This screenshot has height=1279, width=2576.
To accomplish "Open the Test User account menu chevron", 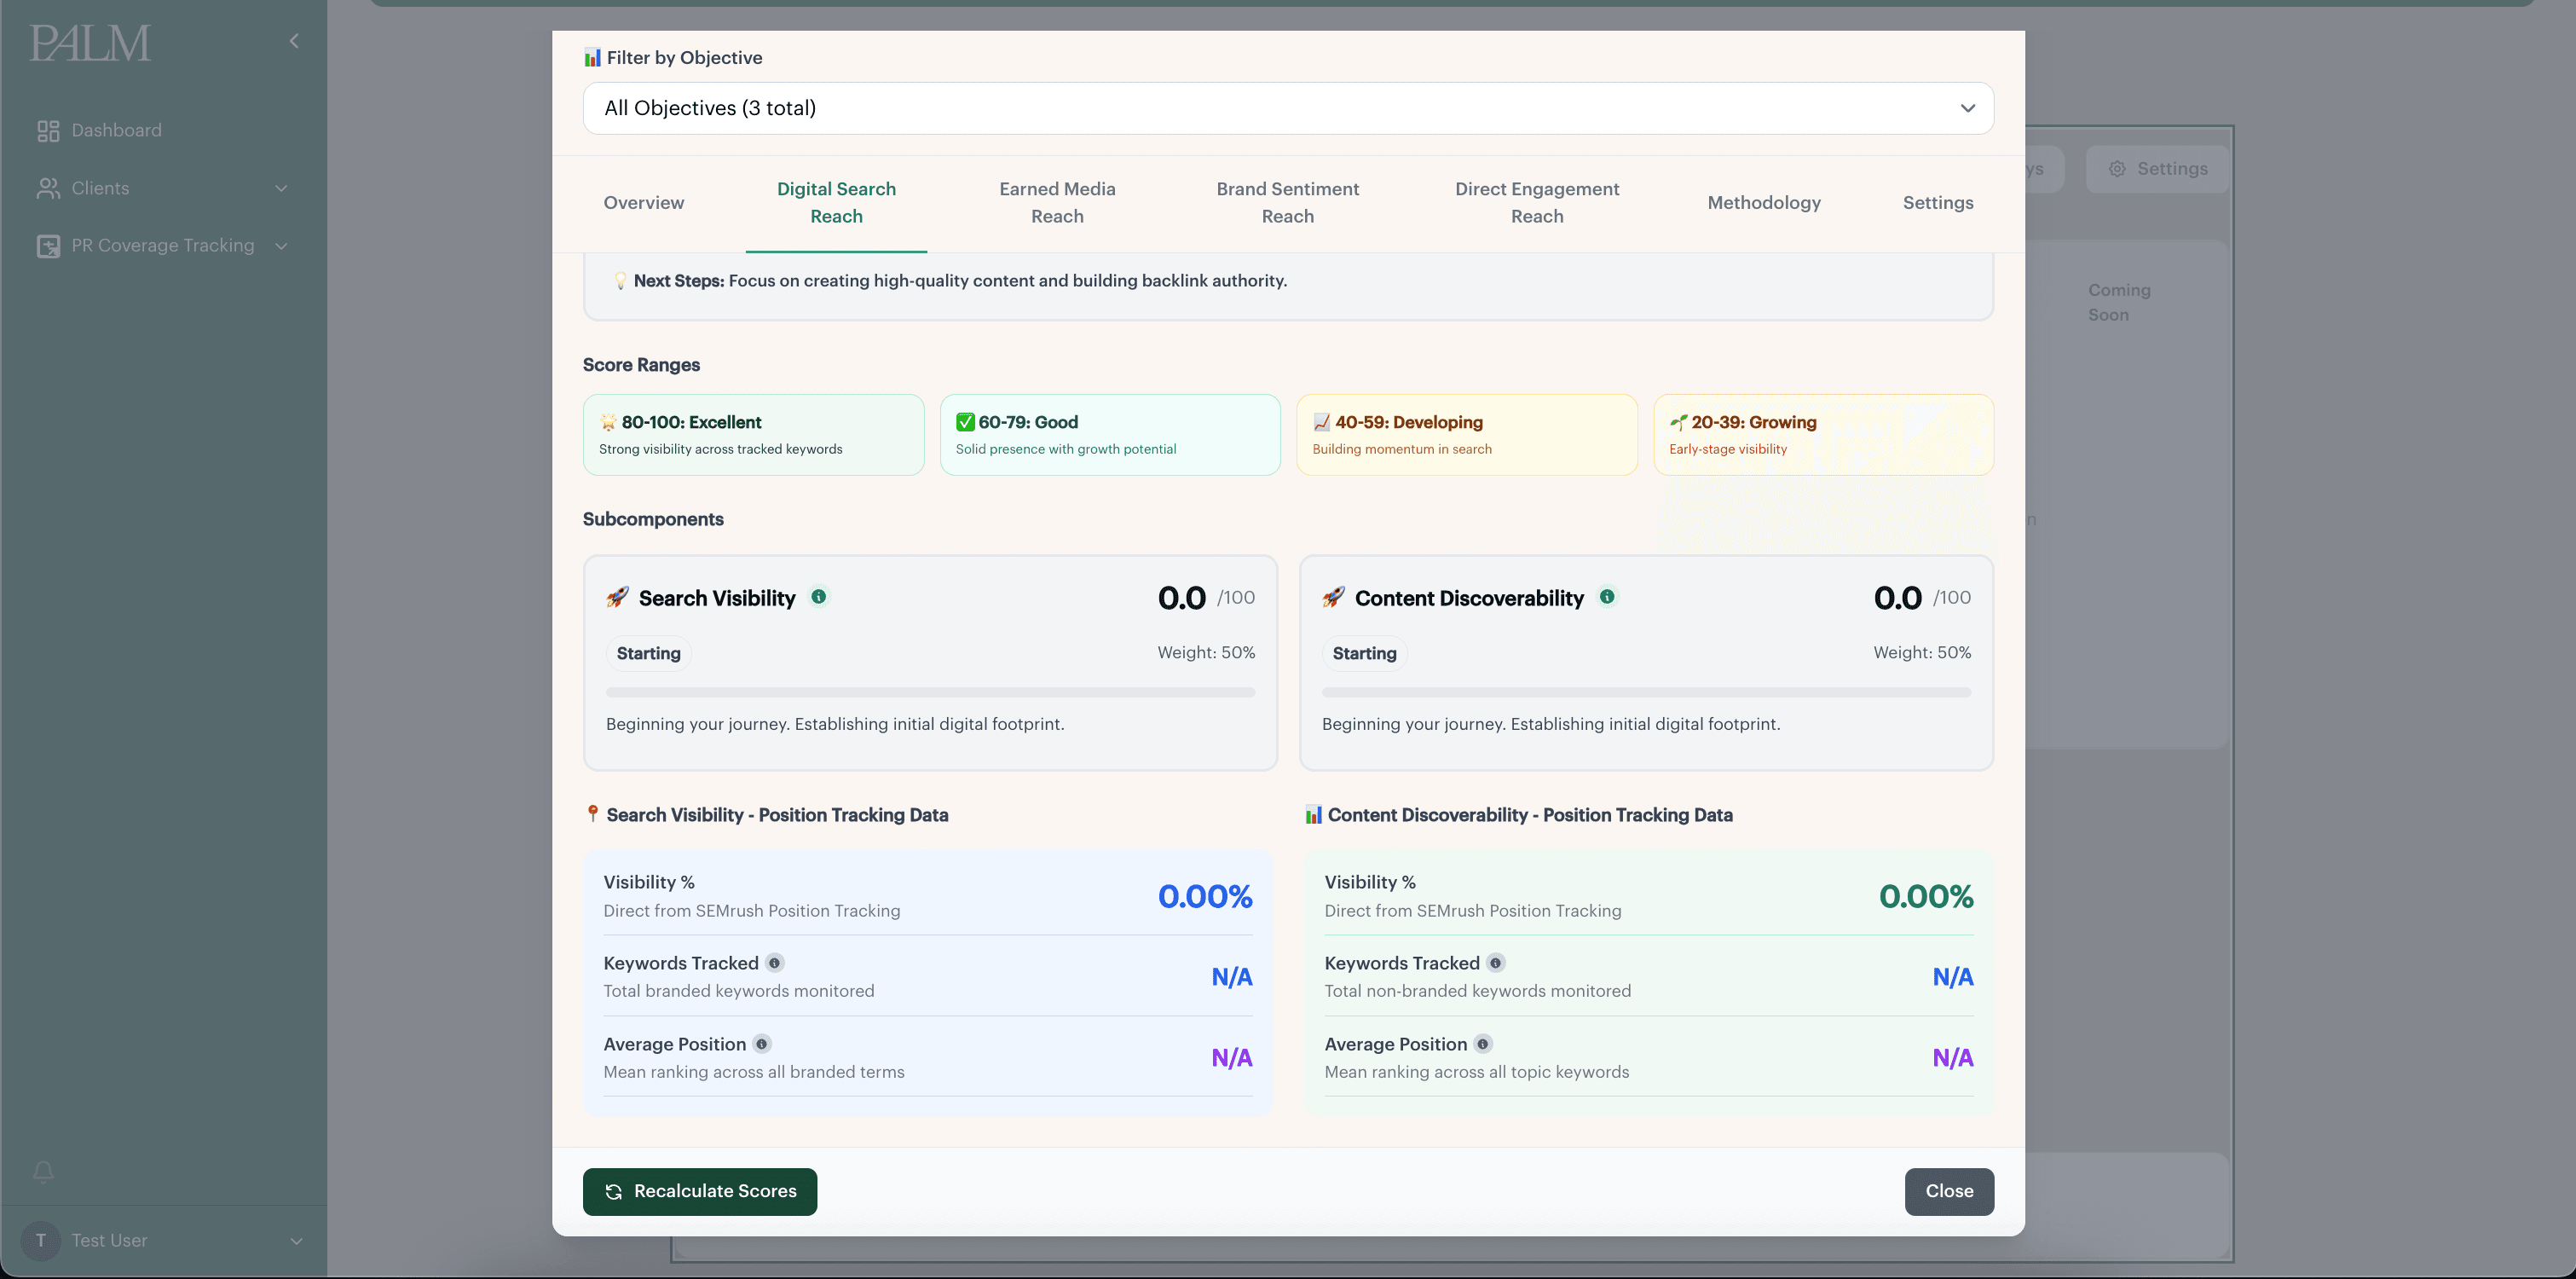I will (x=296, y=1241).
